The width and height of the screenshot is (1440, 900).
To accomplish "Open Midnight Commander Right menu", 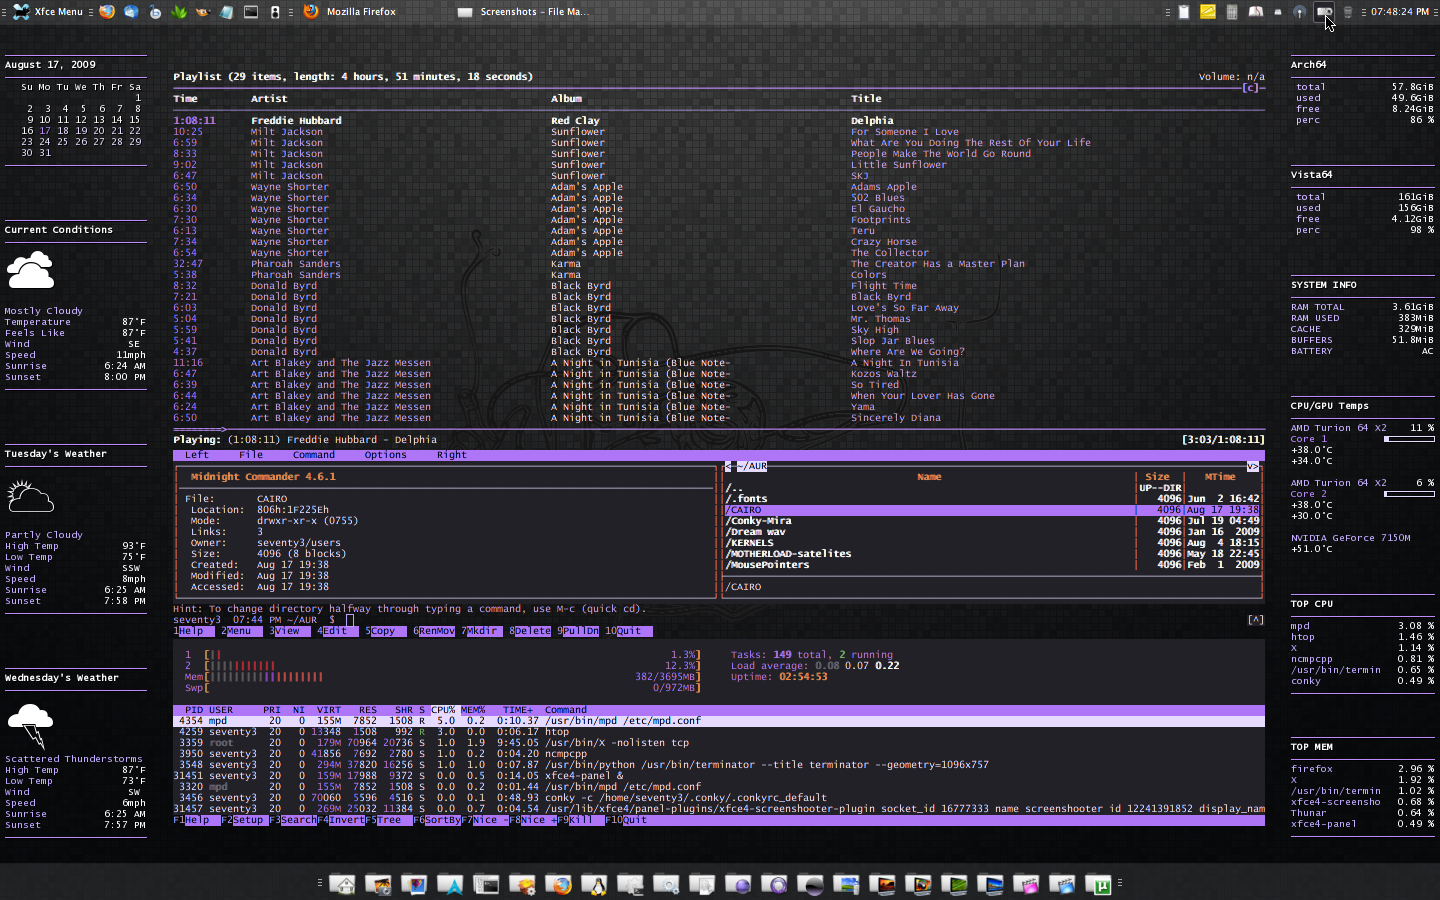I will pos(451,455).
